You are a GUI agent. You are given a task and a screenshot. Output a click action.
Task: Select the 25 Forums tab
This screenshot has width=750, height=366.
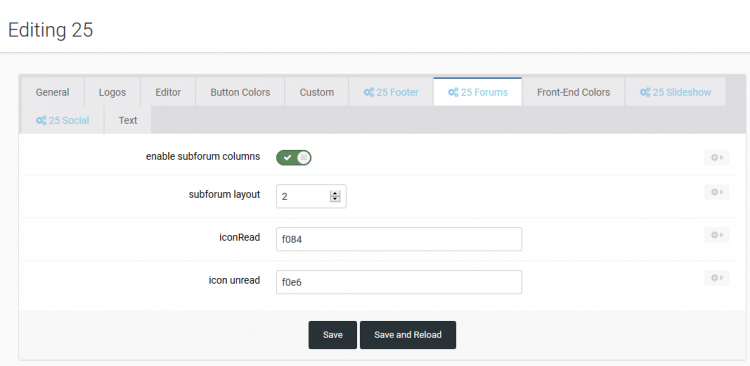478,92
